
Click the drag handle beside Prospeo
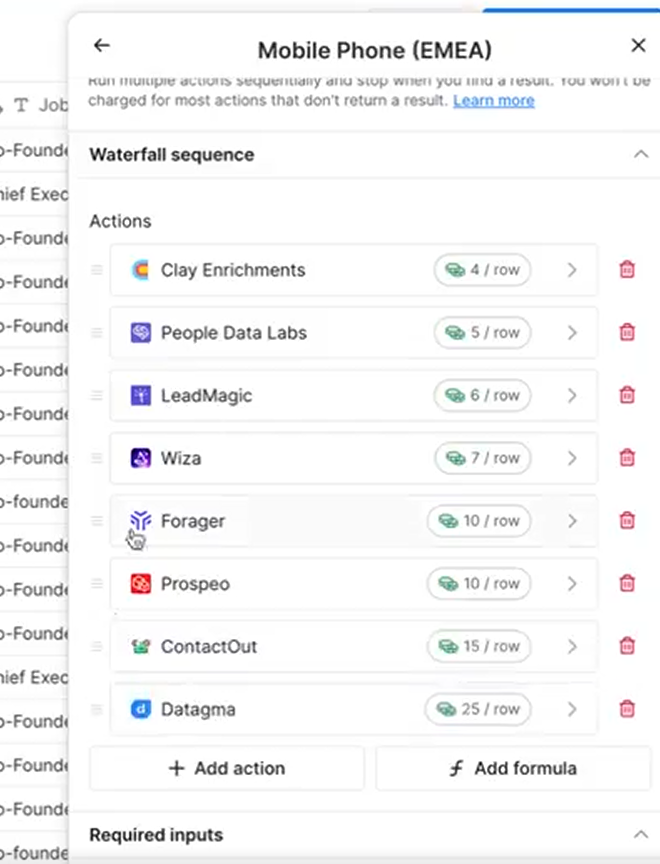97,584
